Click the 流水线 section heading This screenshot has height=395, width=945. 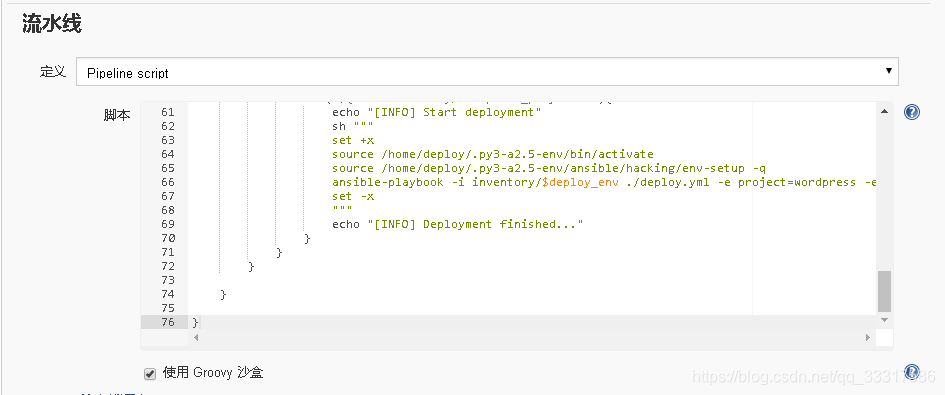(51, 24)
